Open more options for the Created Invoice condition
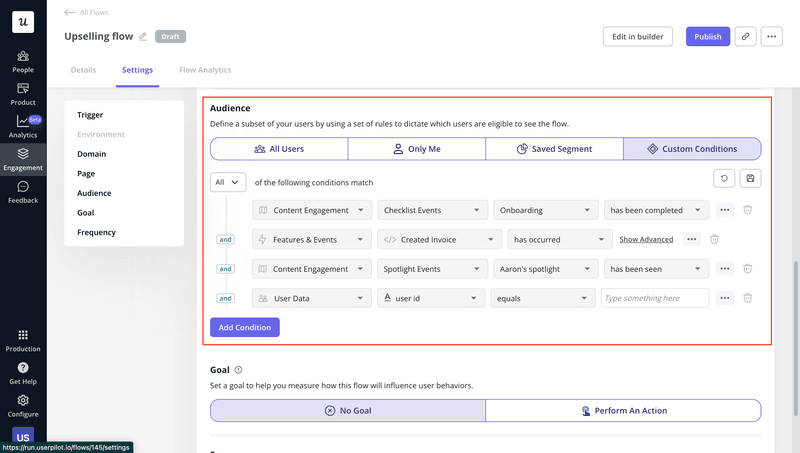Screen dimensions: 800x453 (691, 239)
